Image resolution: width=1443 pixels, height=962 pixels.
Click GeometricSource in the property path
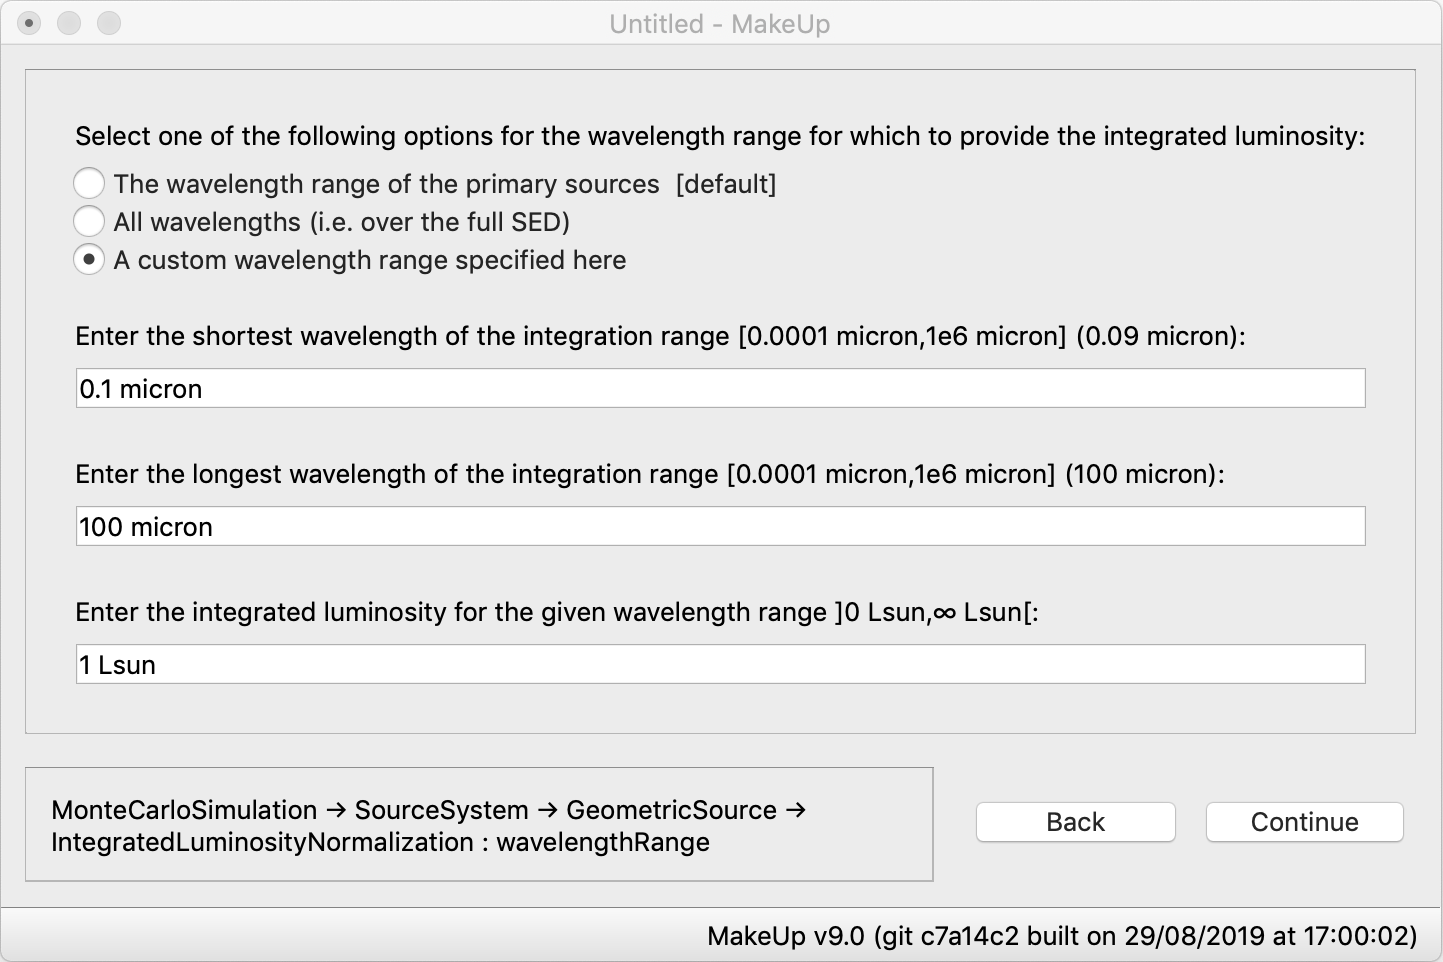[x=671, y=810]
